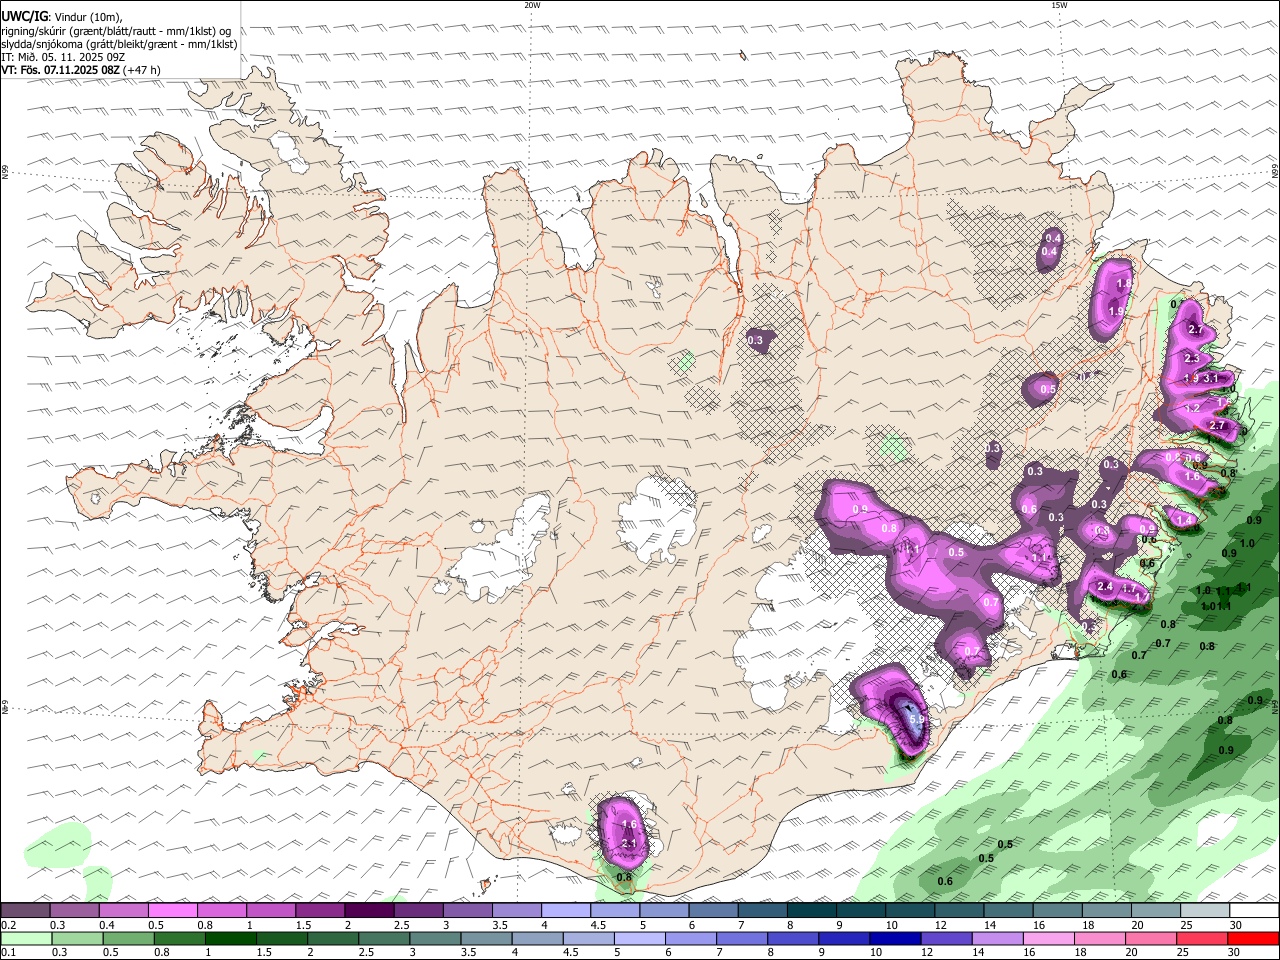The width and height of the screenshot is (1280, 960).
Task: Pick the royal blue swatch labeled 8
Action: [x=793, y=938]
